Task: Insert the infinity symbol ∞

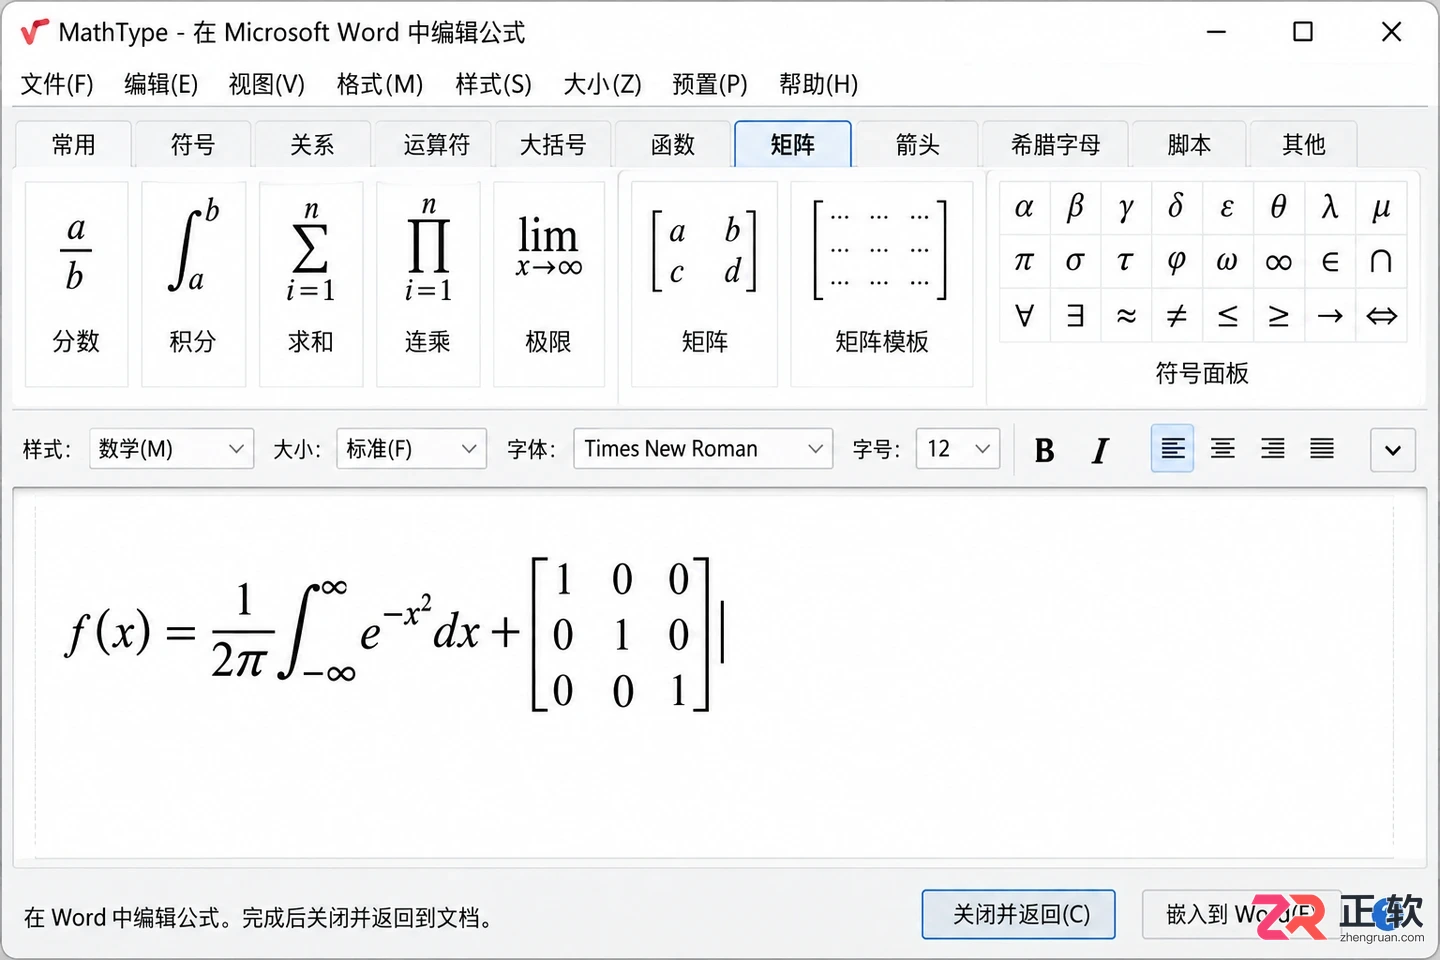Action: [1279, 261]
